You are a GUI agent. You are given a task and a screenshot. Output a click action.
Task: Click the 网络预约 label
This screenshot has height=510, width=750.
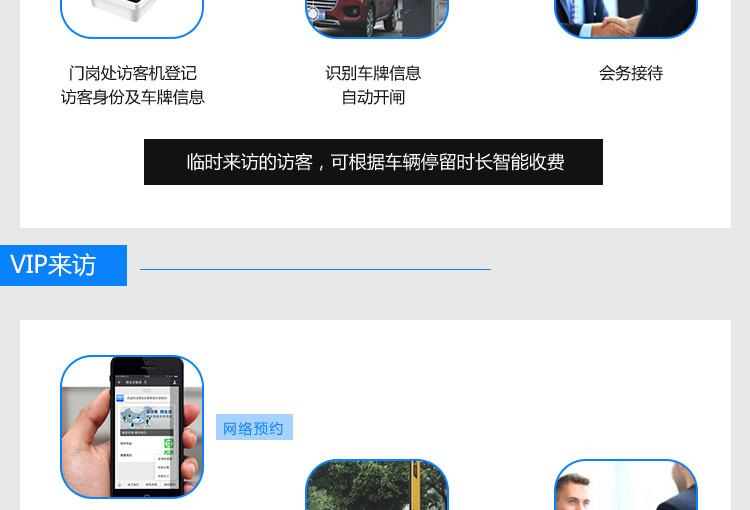pos(254,428)
